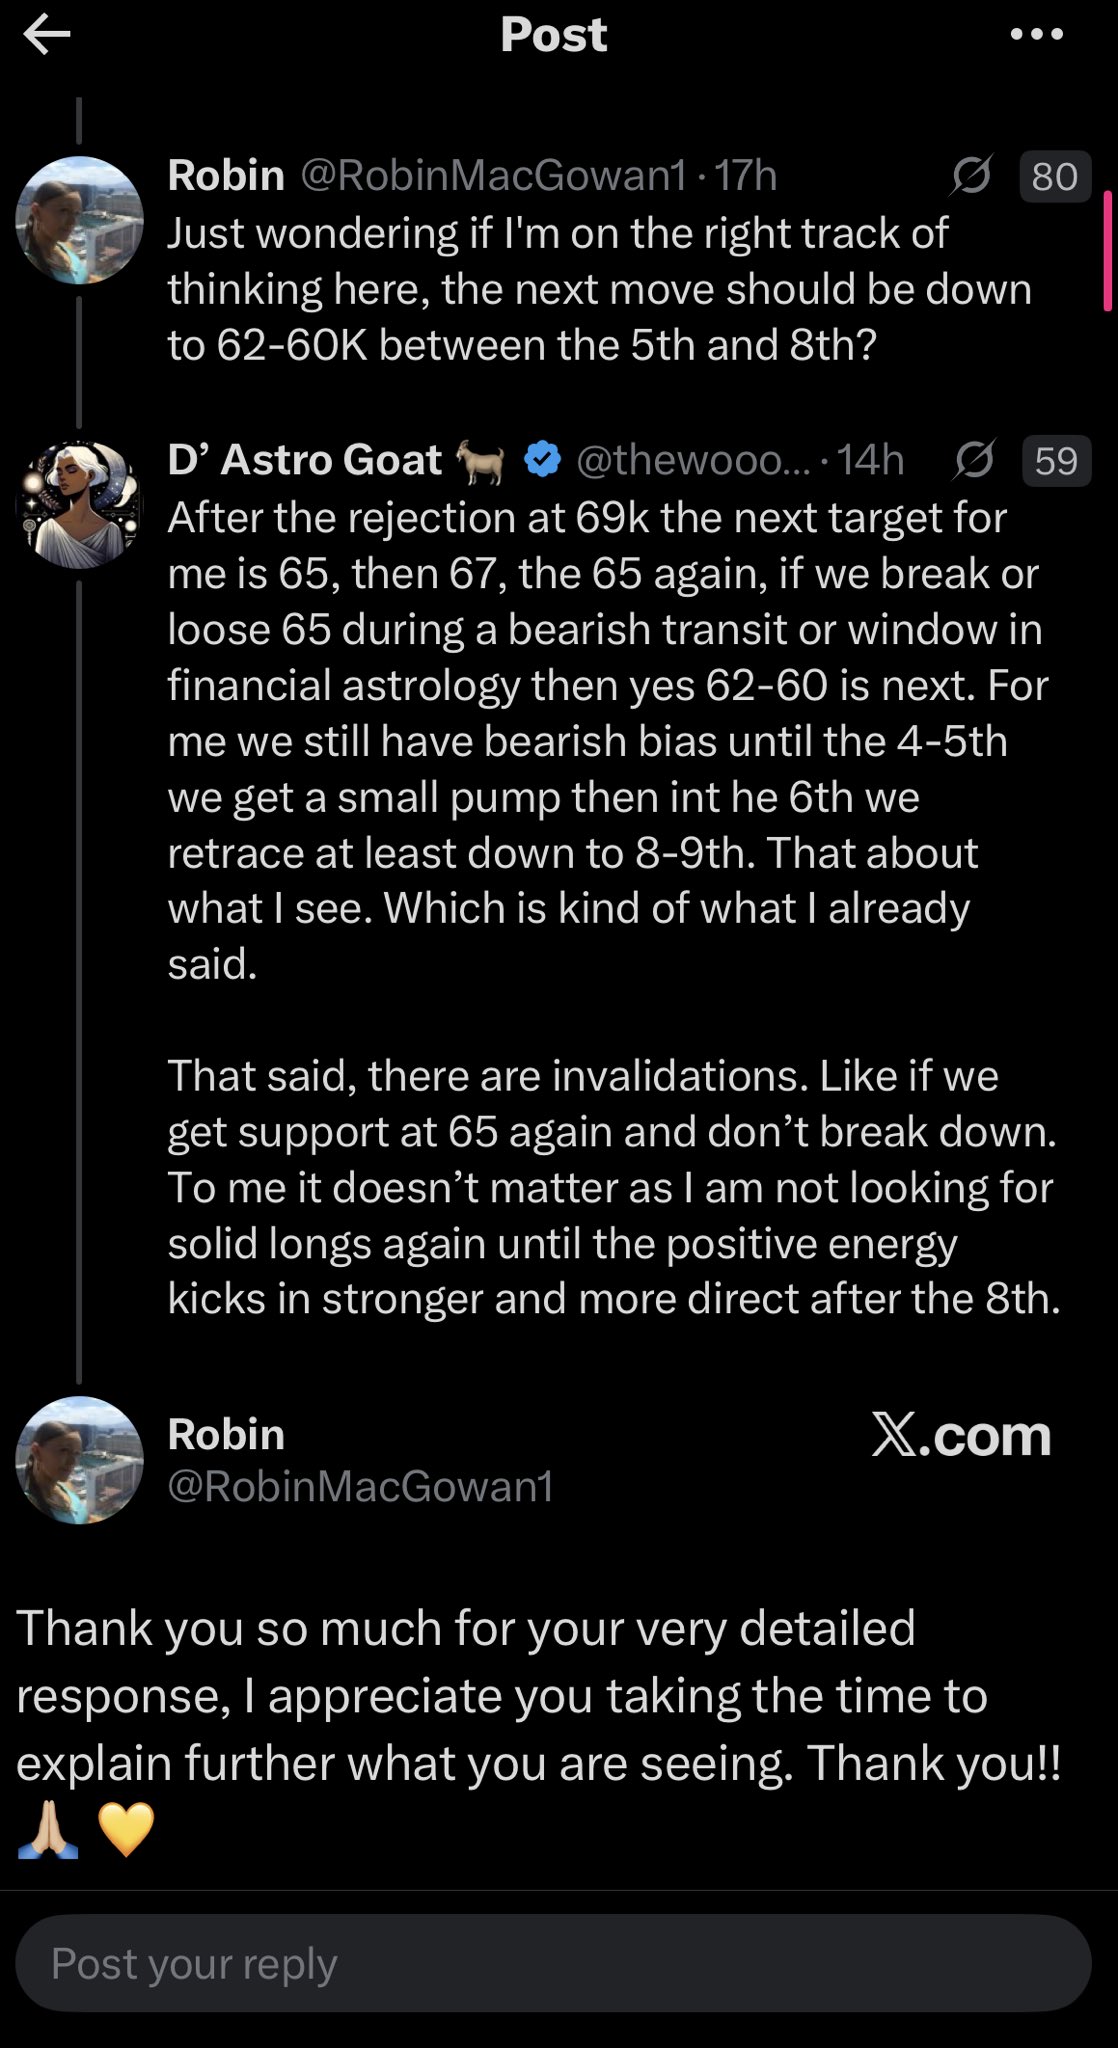Tap Robin's avatar on the main post
1118x2048 pixels.
pos(79,1460)
